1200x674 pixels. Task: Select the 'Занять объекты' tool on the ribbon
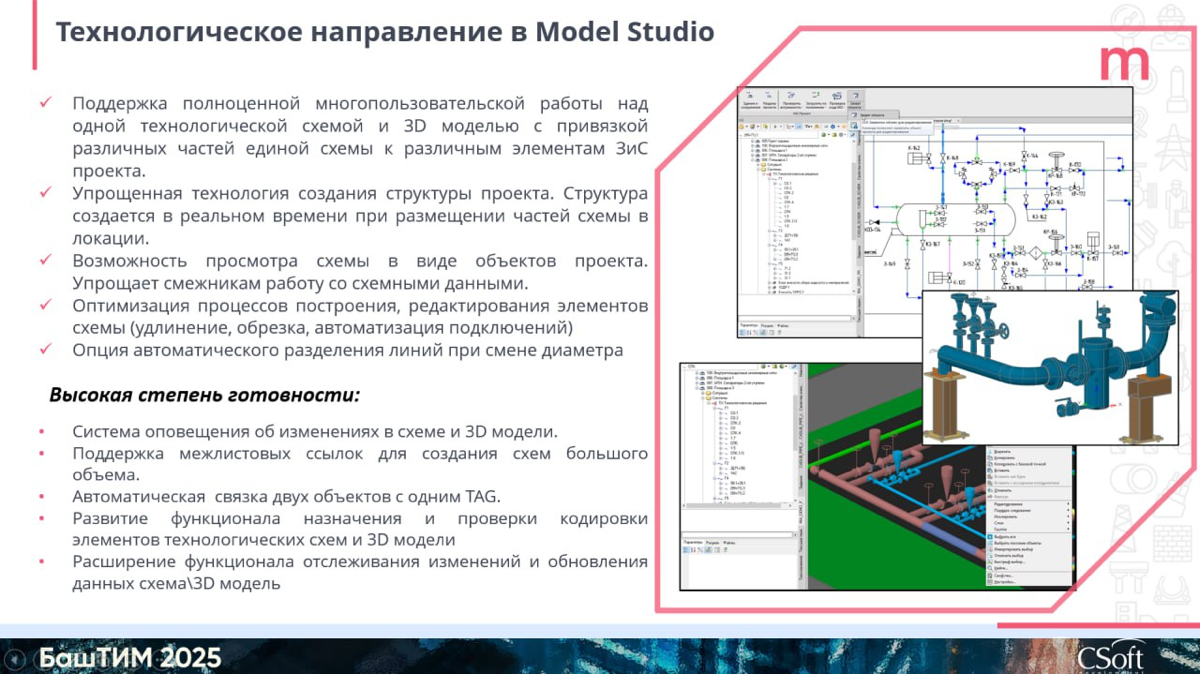[855, 97]
